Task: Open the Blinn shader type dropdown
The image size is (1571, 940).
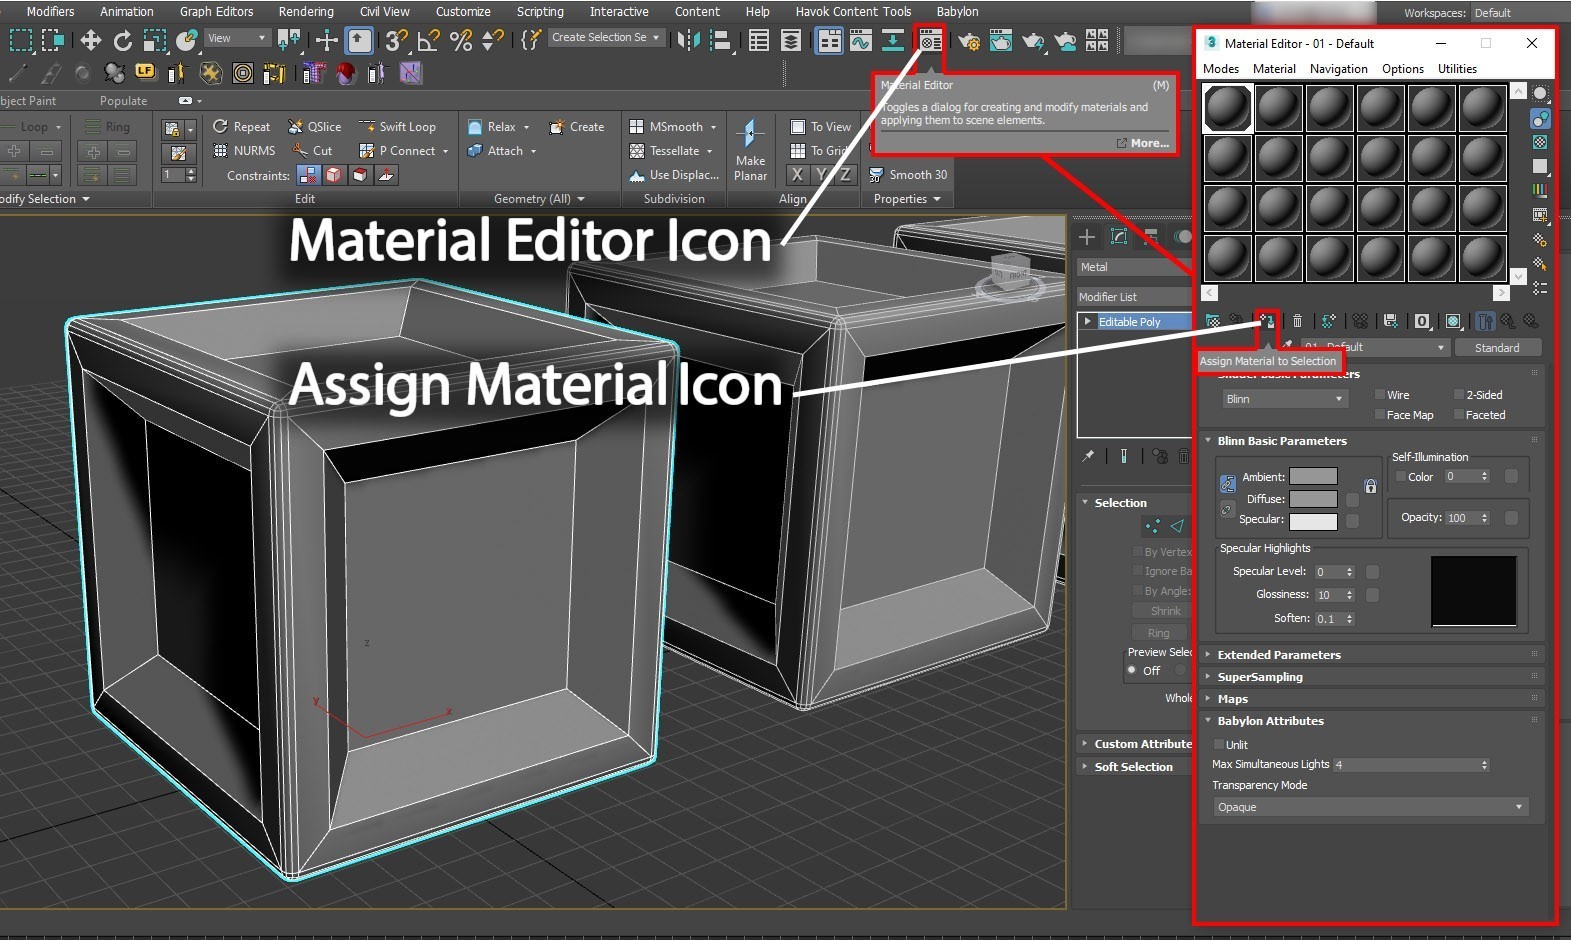Action: [x=1284, y=399]
